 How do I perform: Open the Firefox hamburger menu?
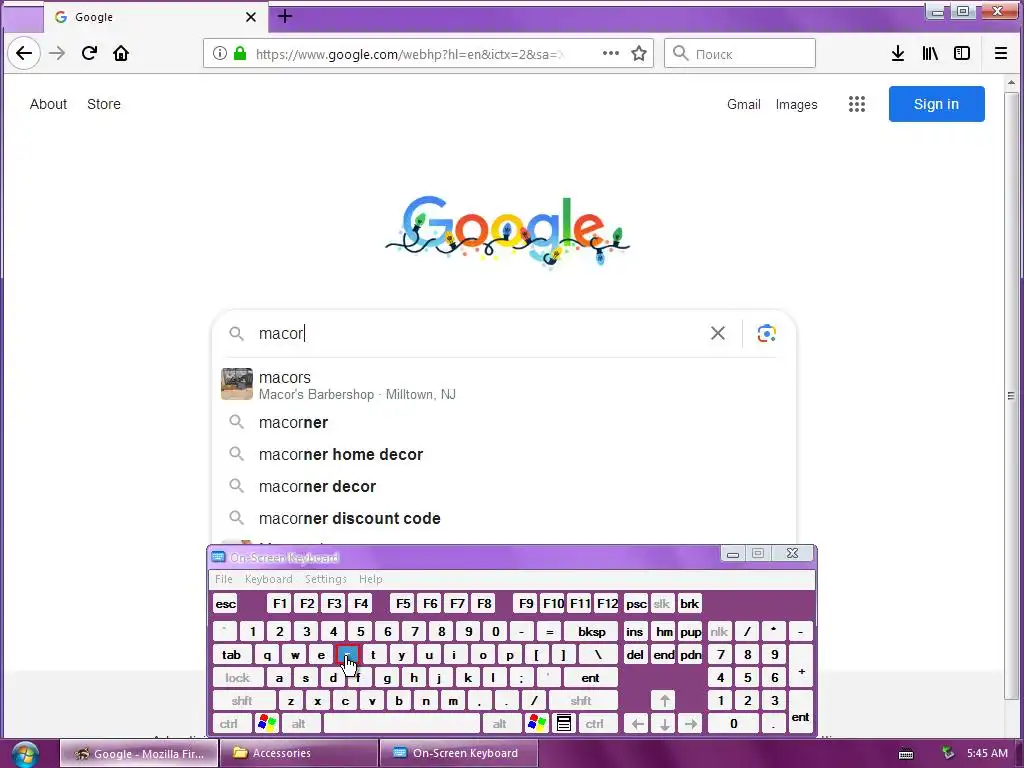coord(1000,54)
